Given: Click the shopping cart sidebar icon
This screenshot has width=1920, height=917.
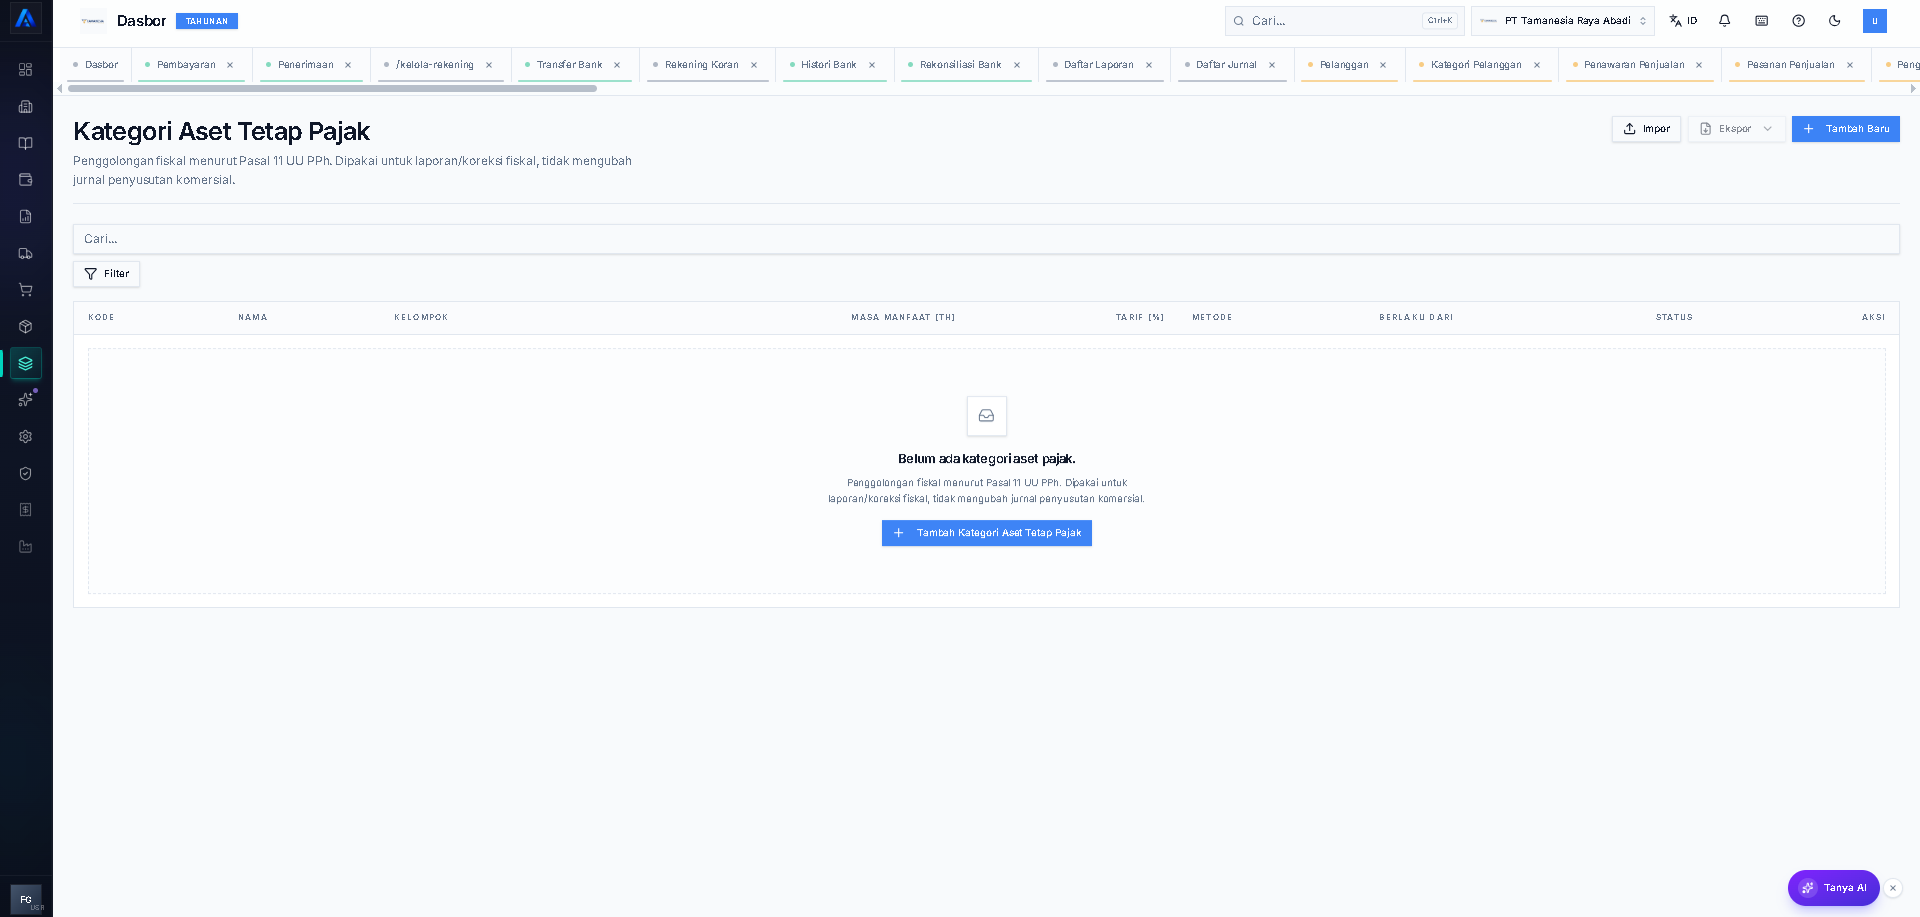Looking at the screenshot, I should point(26,290).
